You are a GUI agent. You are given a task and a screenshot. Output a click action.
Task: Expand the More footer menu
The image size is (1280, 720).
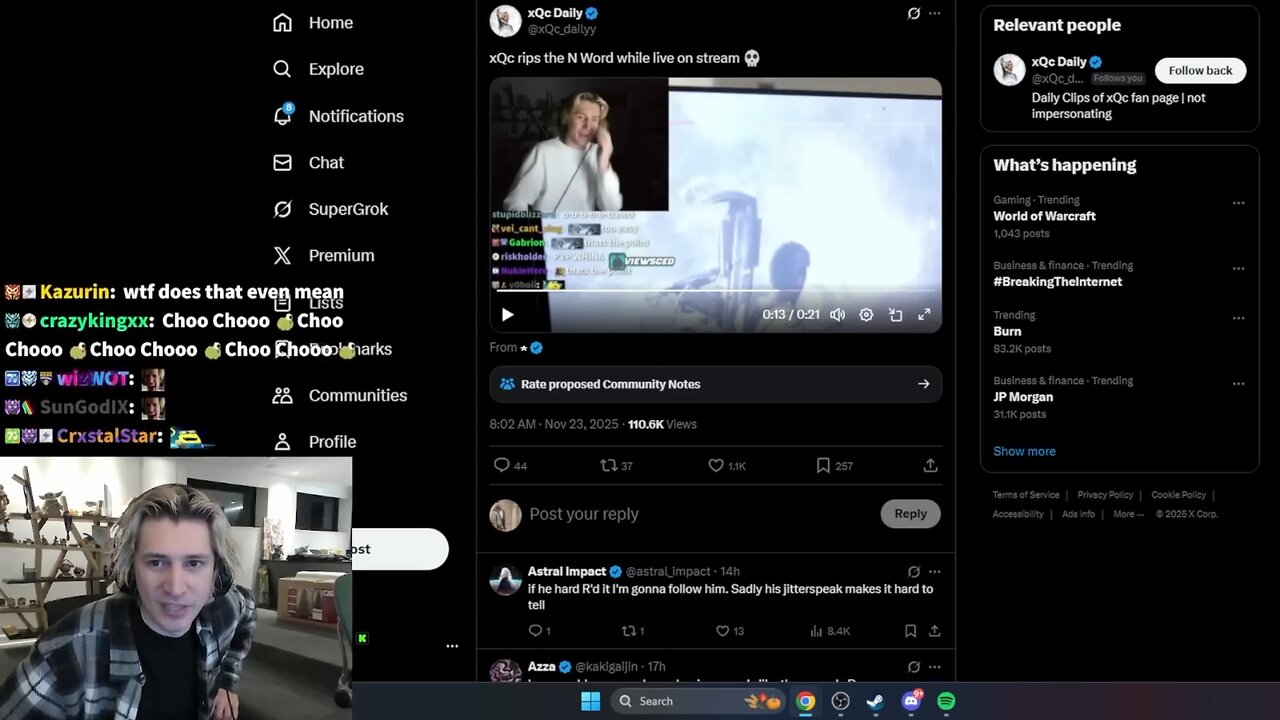click(1127, 514)
